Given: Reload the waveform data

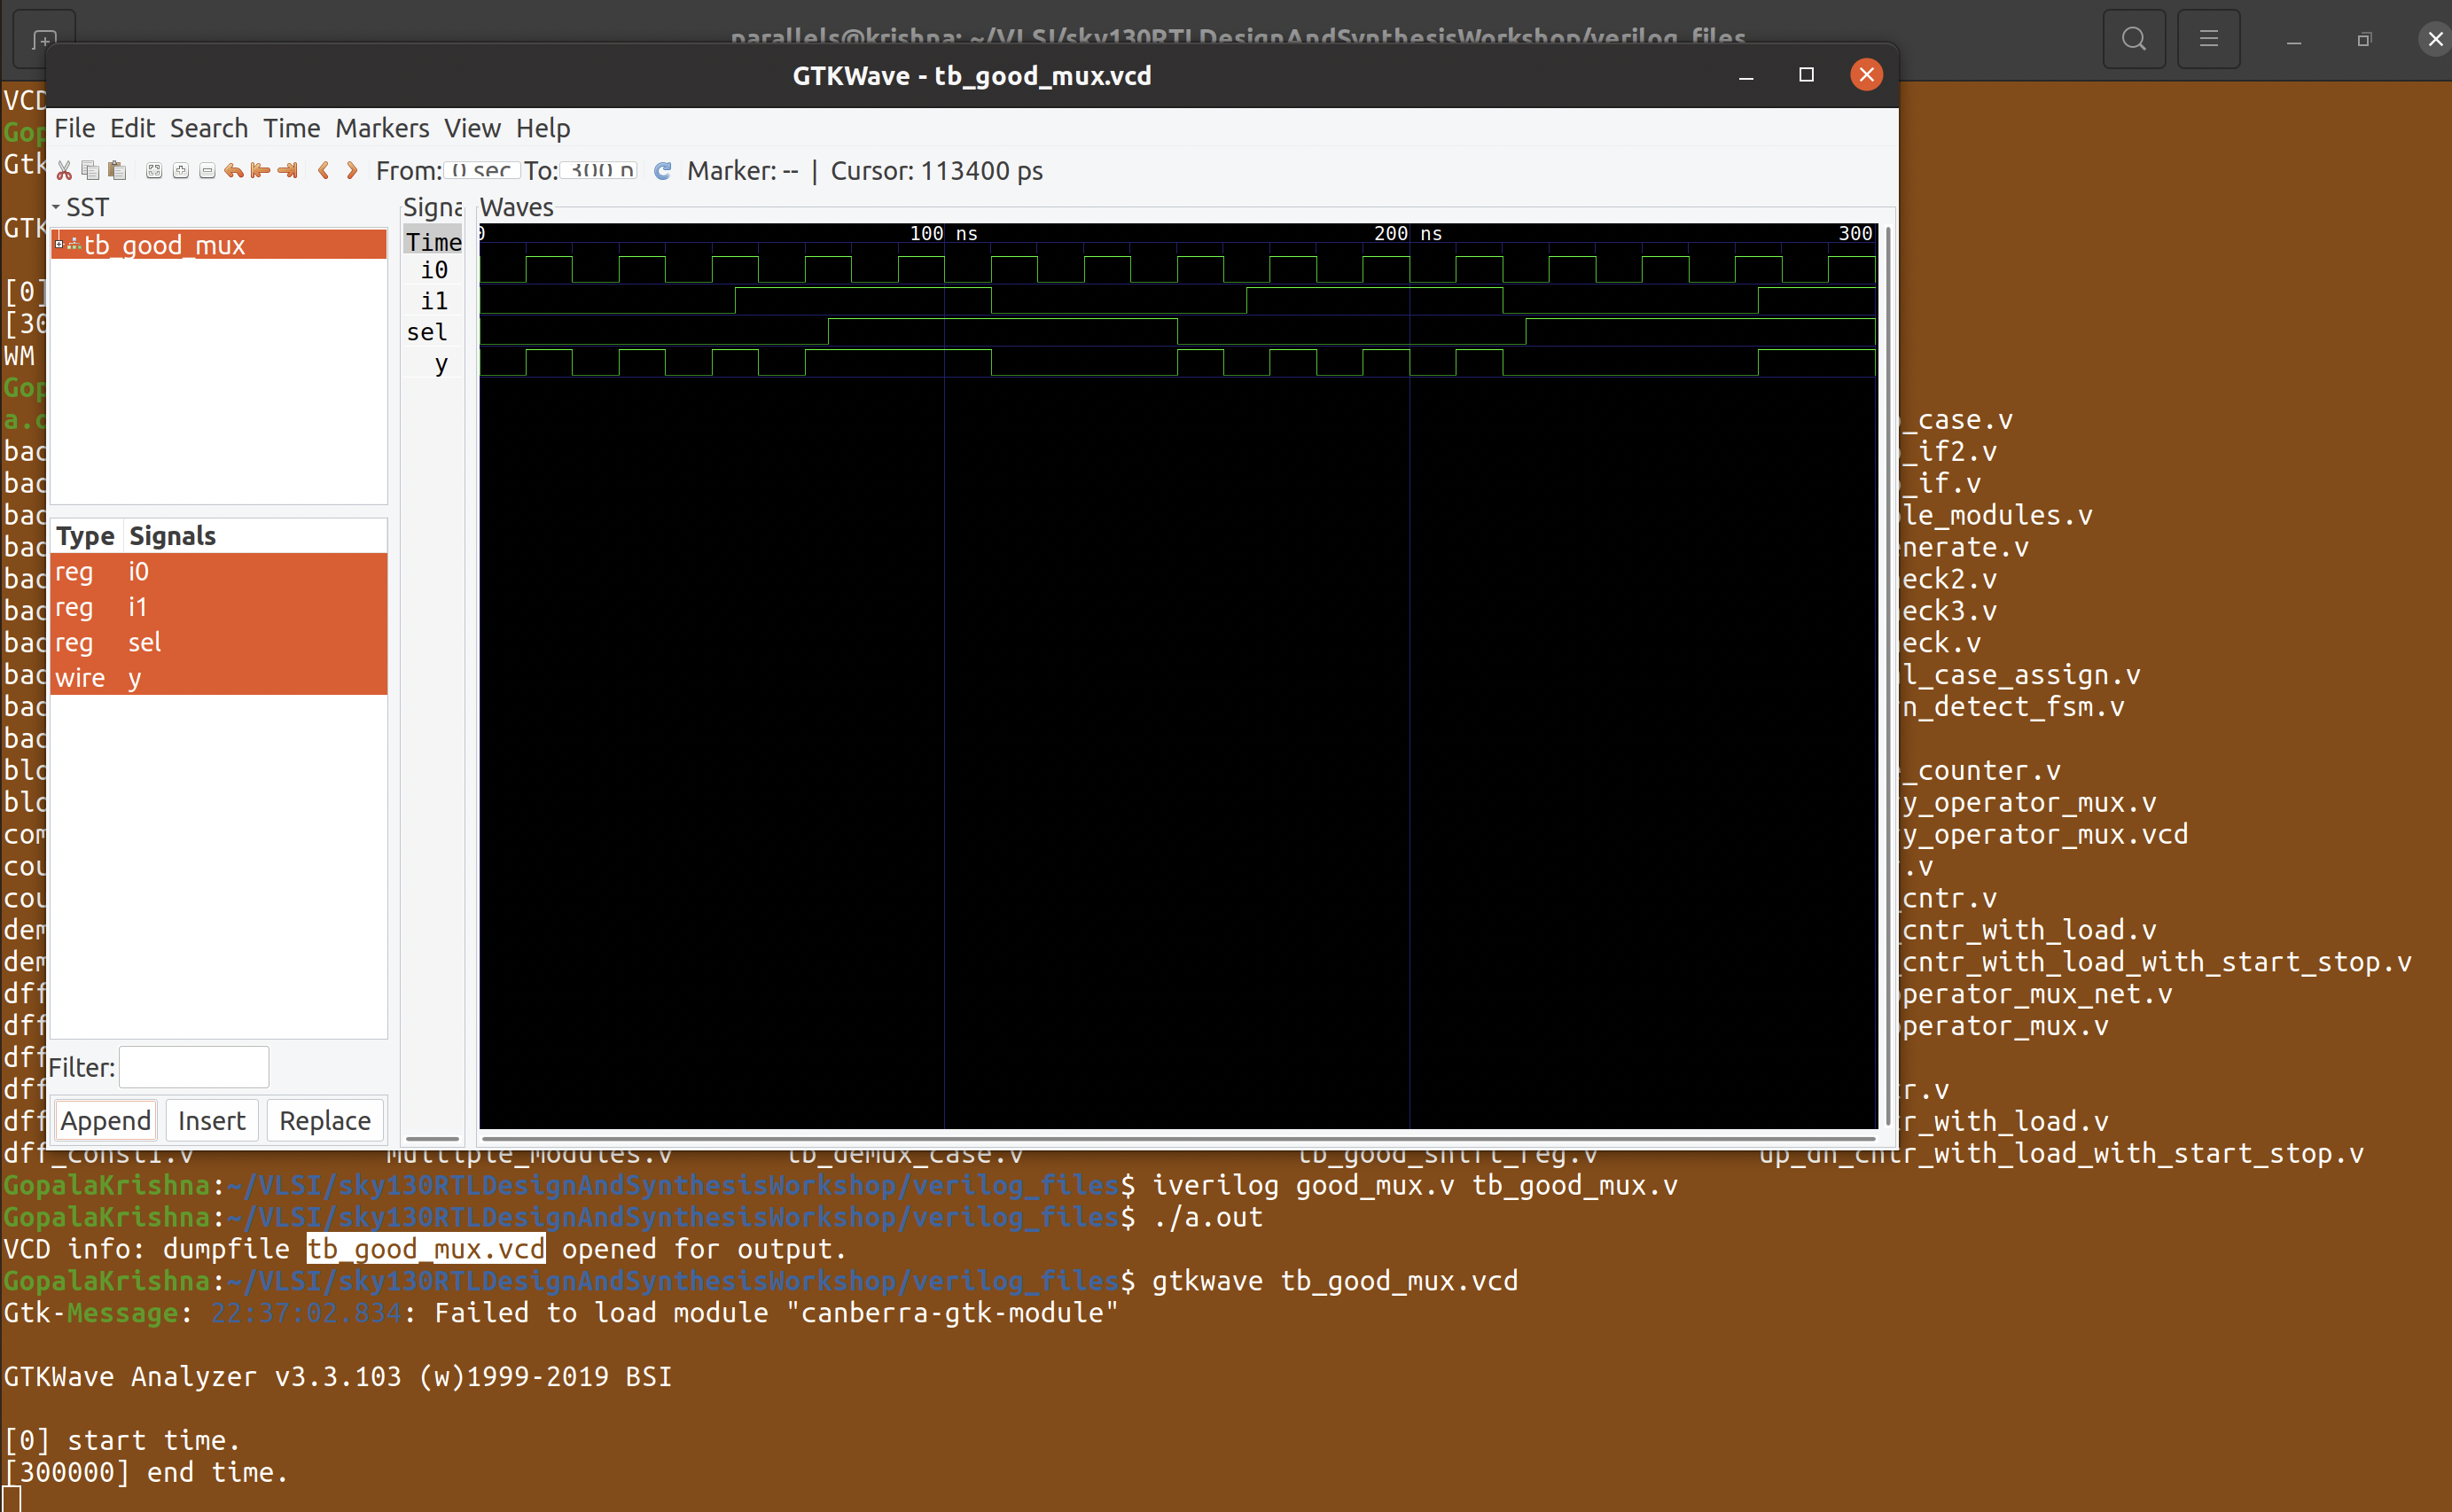Looking at the screenshot, I should click(662, 170).
